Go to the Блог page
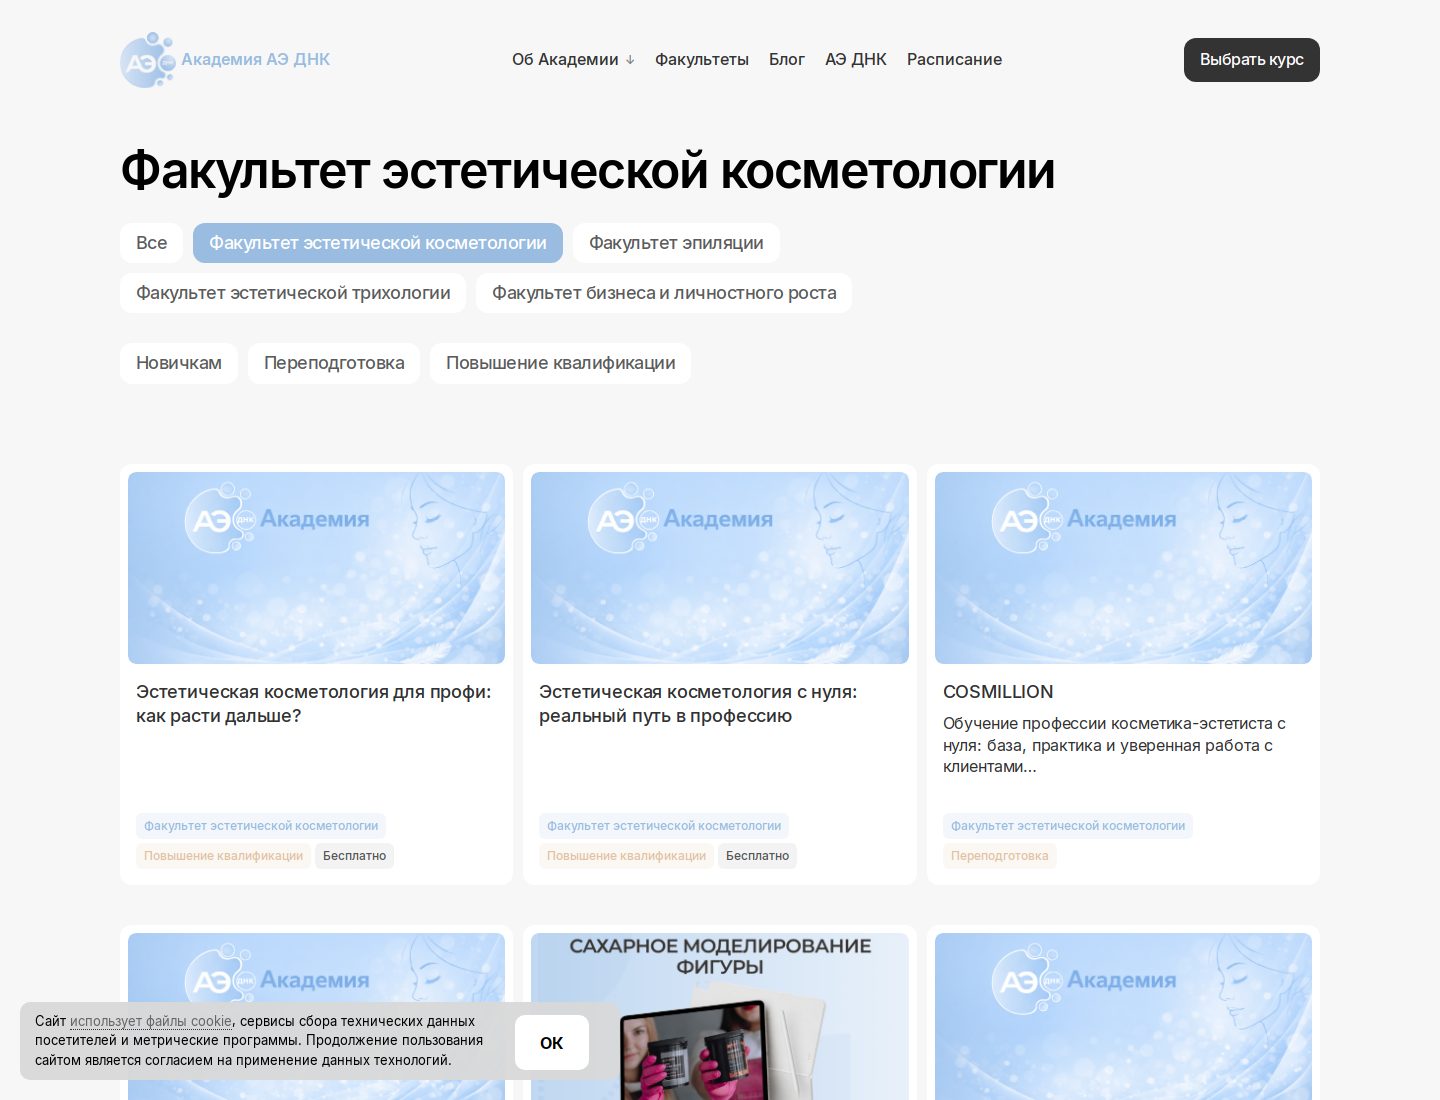This screenshot has height=1100, width=1440. [787, 59]
